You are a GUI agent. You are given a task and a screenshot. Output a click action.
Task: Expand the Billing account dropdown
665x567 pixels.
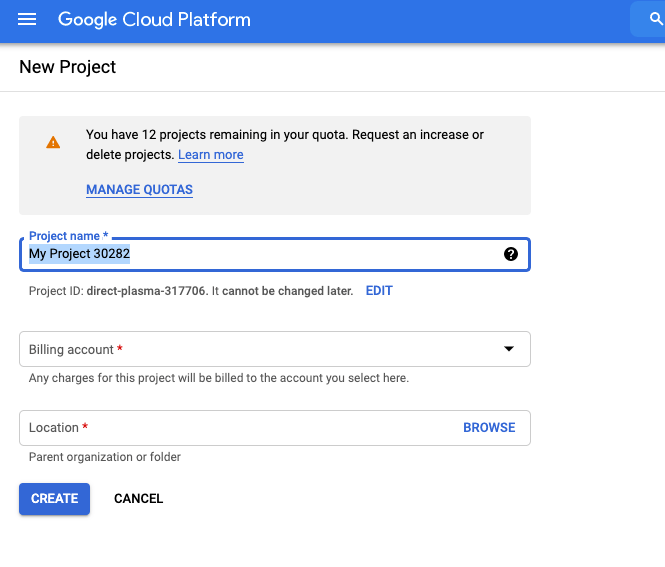pos(275,349)
